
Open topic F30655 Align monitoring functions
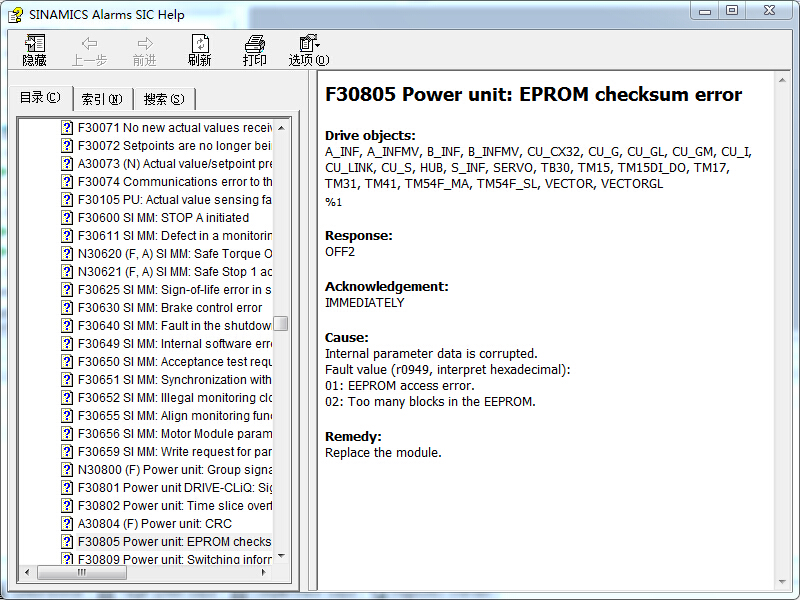pyautogui.click(x=174, y=415)
